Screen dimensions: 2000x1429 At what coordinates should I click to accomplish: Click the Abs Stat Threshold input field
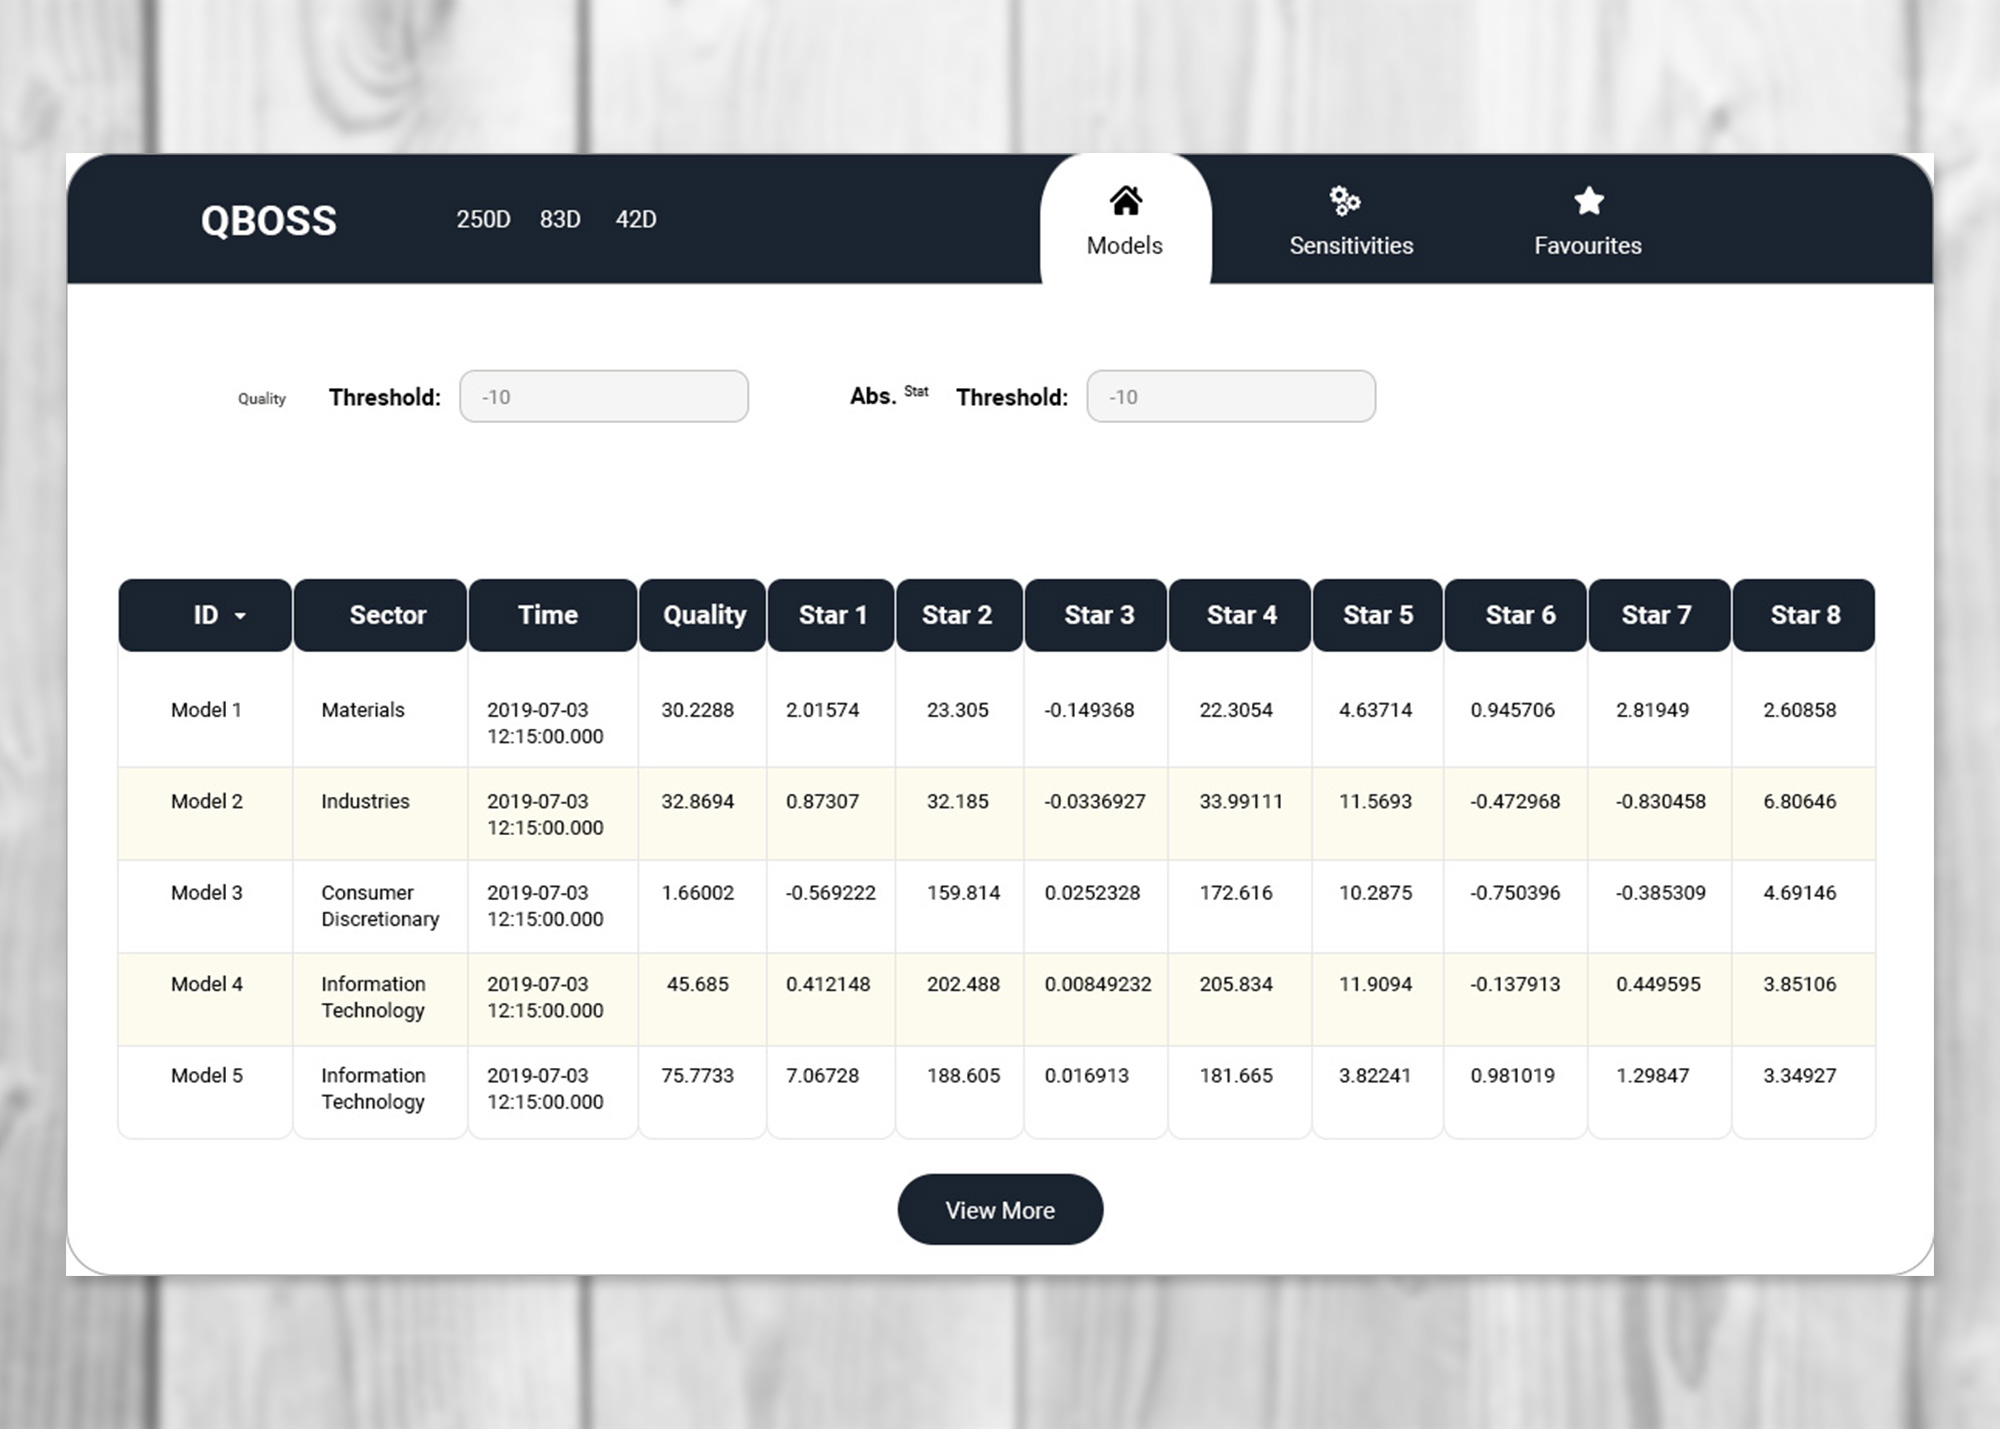[1230, 396]
